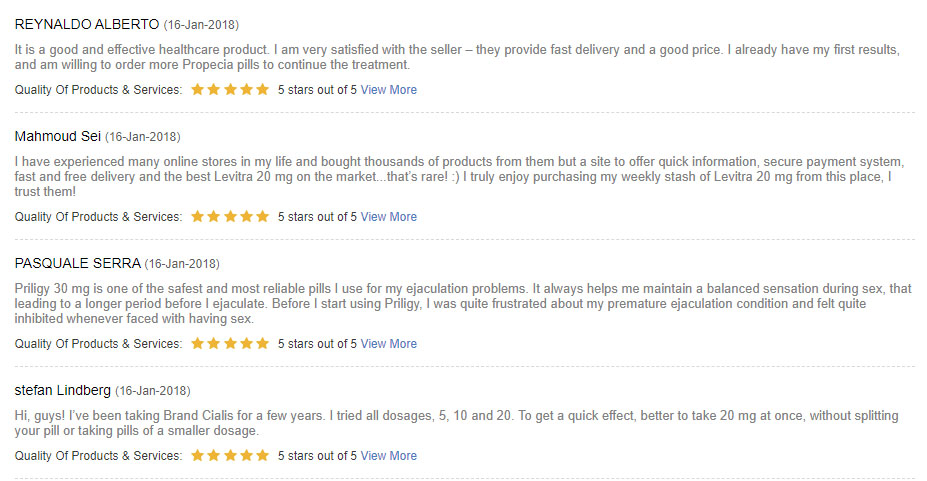Open View More link in Mahmoud Sei's review
Screen dimensions: 927x481
pos(388,217)
